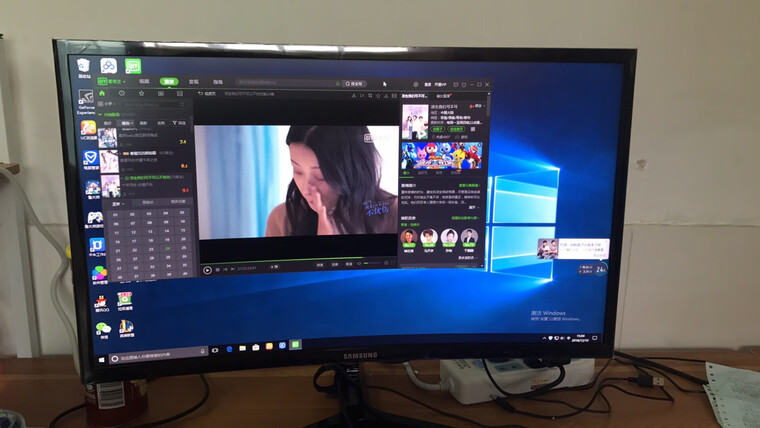This screenshot has height=428, width=760.
Task: Open the Microsoft Store taskbar icon
Action: pyautogui.click(x=255, y=347)
